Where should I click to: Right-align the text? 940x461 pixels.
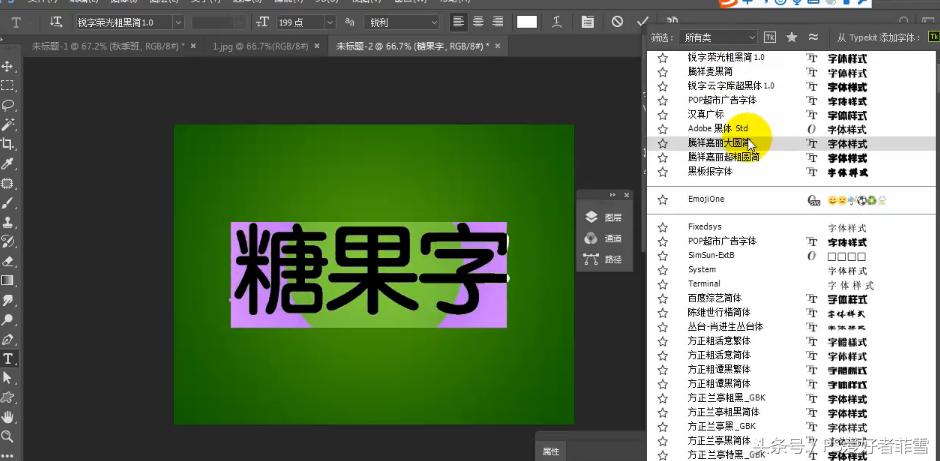tap(497, 22)
